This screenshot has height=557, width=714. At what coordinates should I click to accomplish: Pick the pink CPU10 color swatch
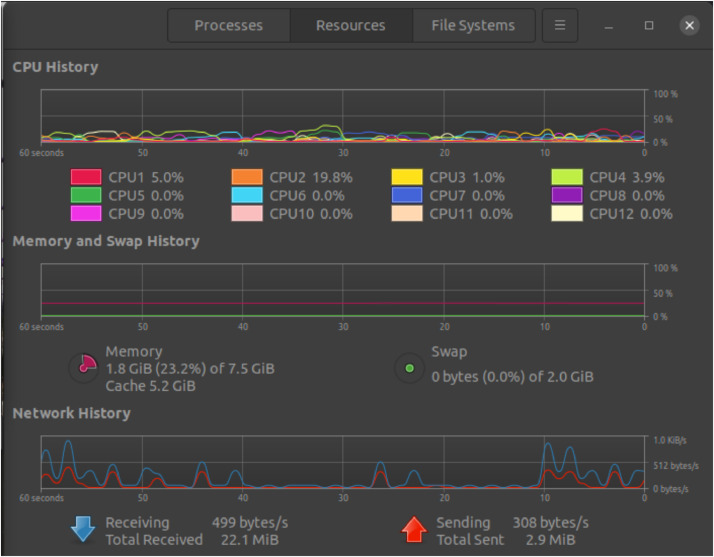(247, 213)
